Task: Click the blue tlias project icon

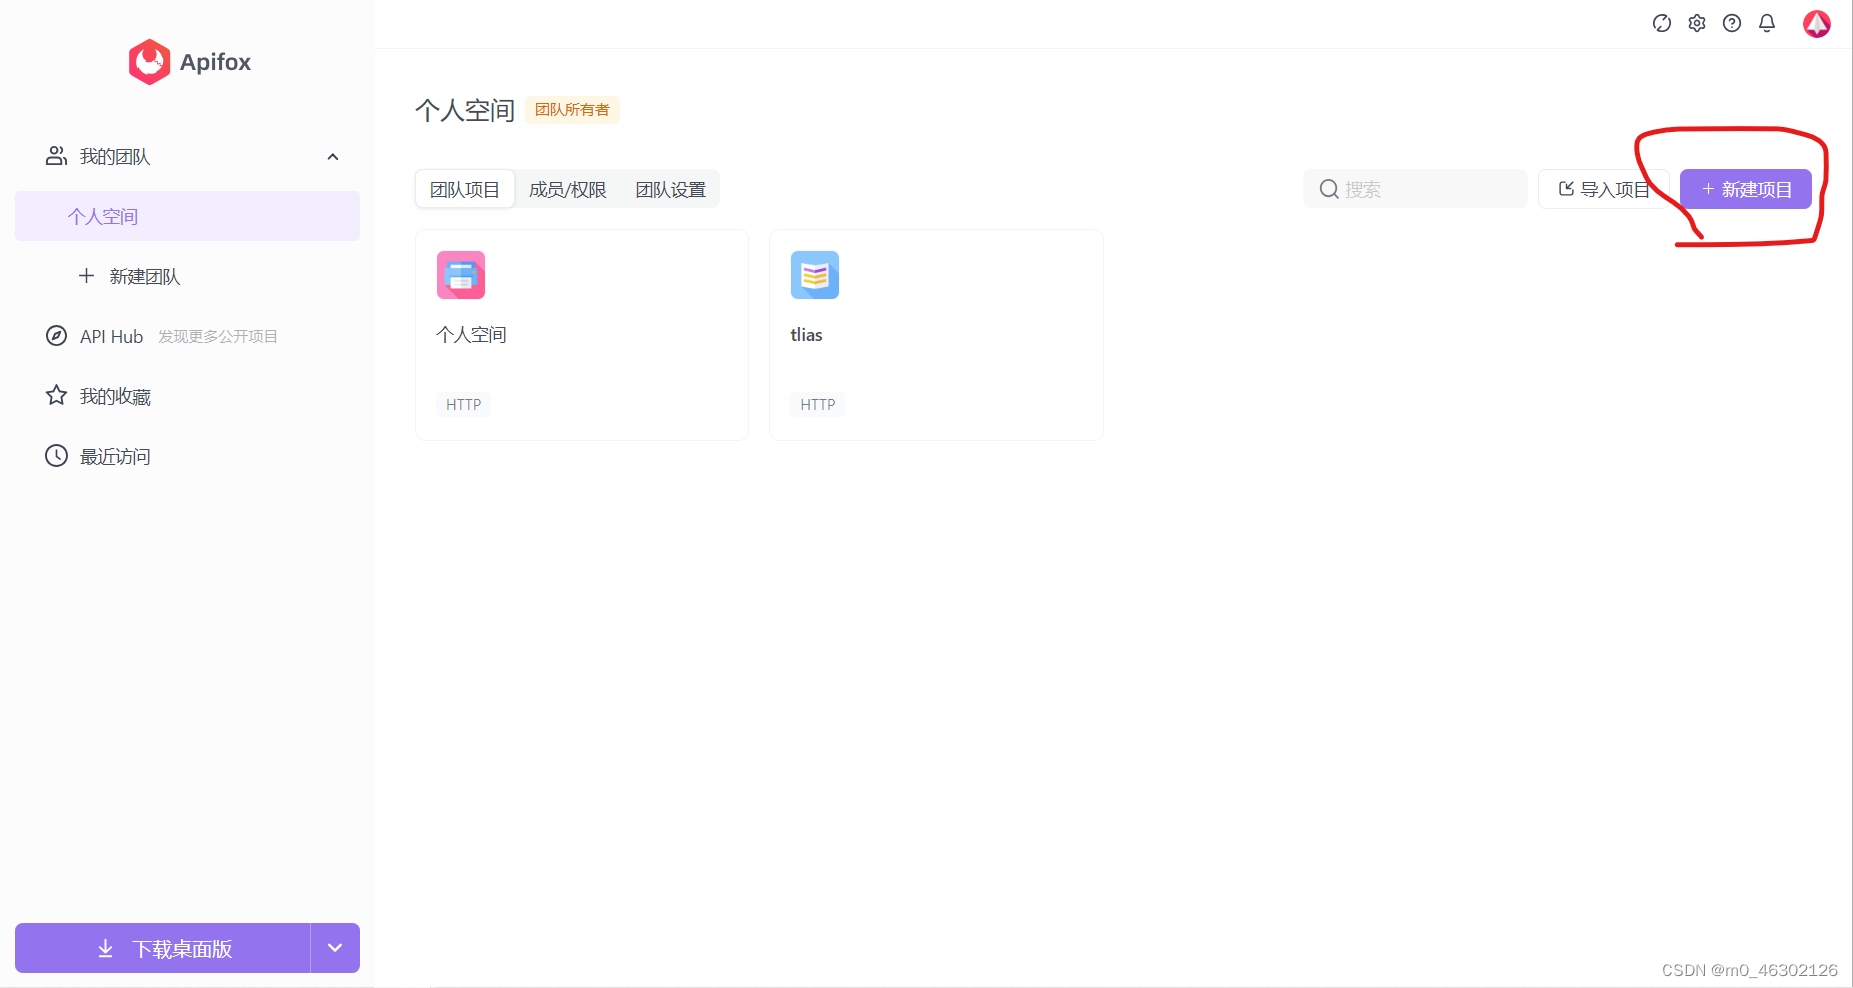Action: (x=815, y=275)
